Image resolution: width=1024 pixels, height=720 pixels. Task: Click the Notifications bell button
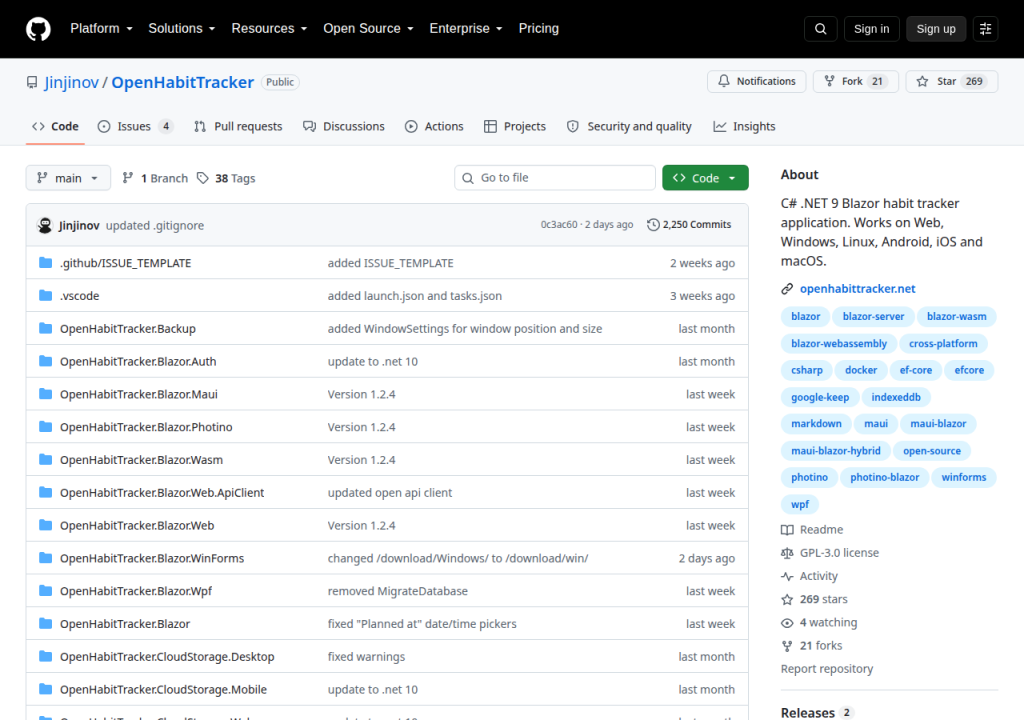pos(757,81)
